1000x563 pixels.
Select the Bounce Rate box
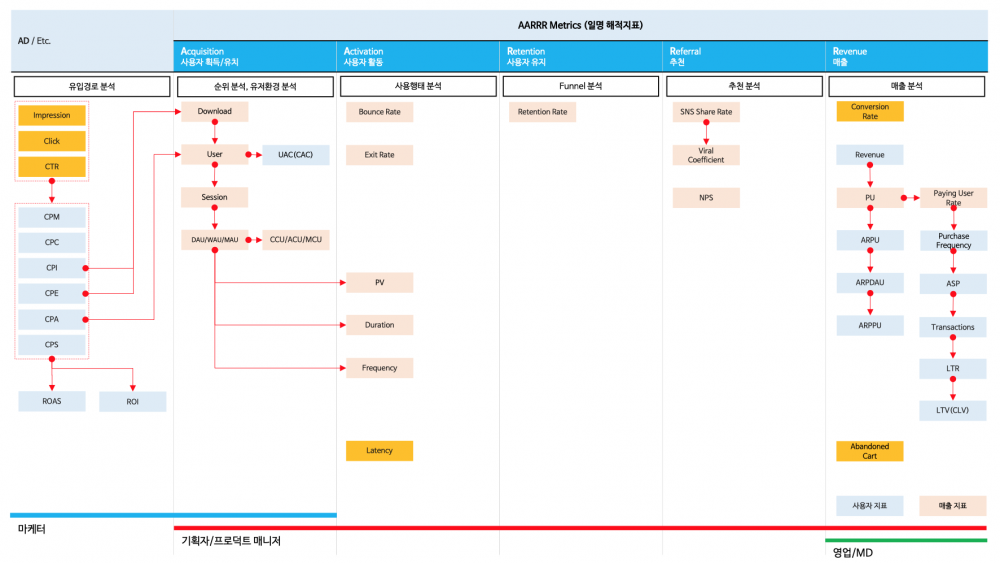[x=379, y=112]
